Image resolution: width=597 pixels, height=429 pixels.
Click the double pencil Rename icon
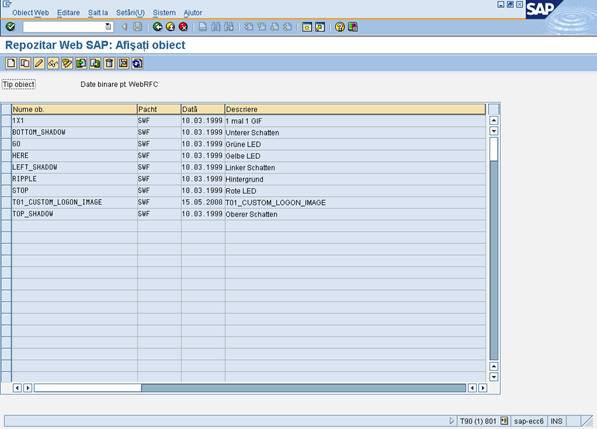67,63
